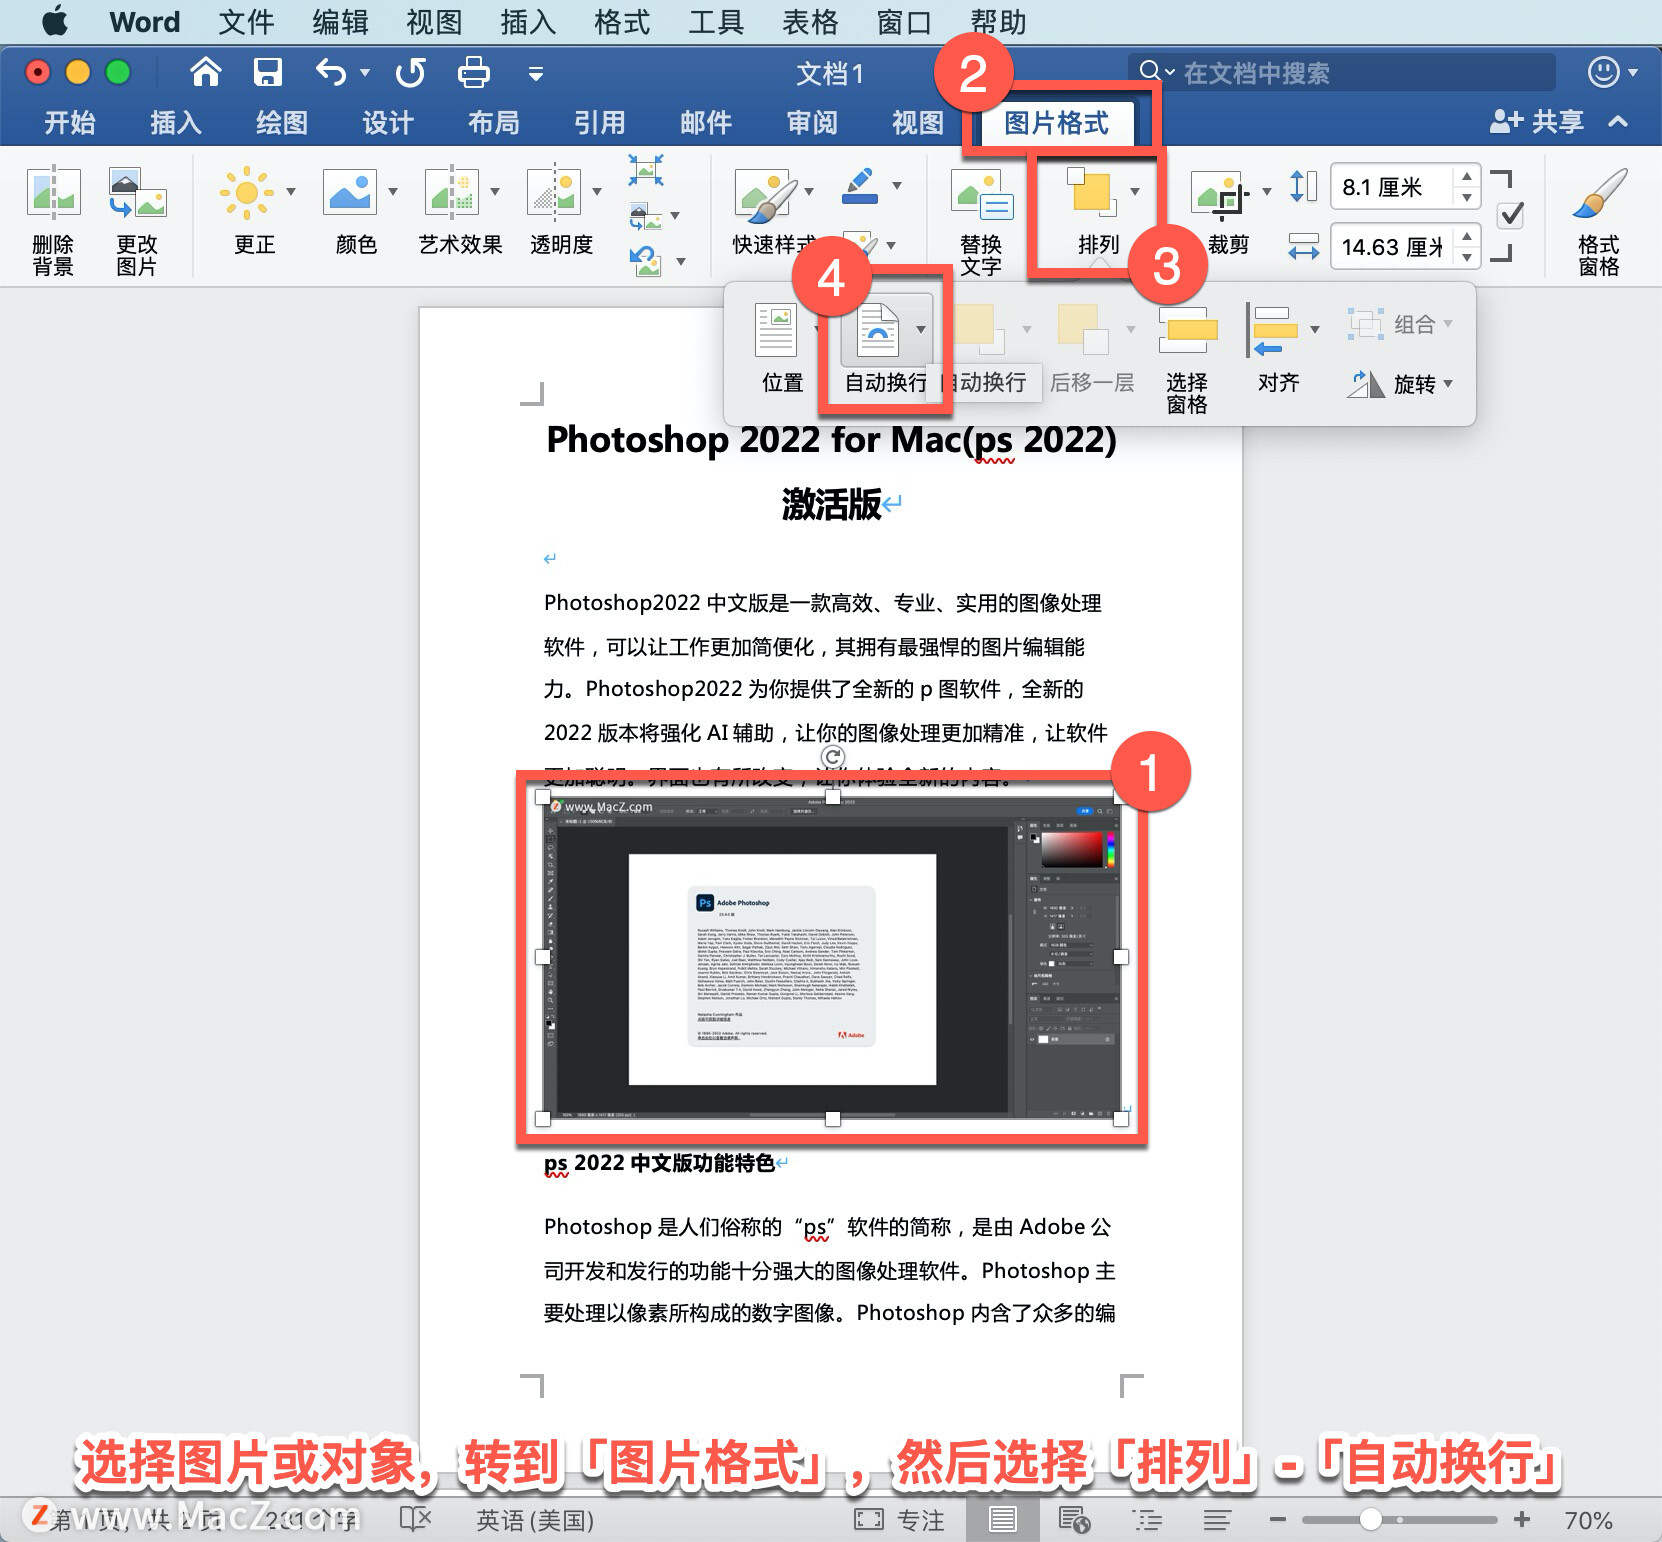Click Compress Pictures icon with four arrows

[646, 170]
